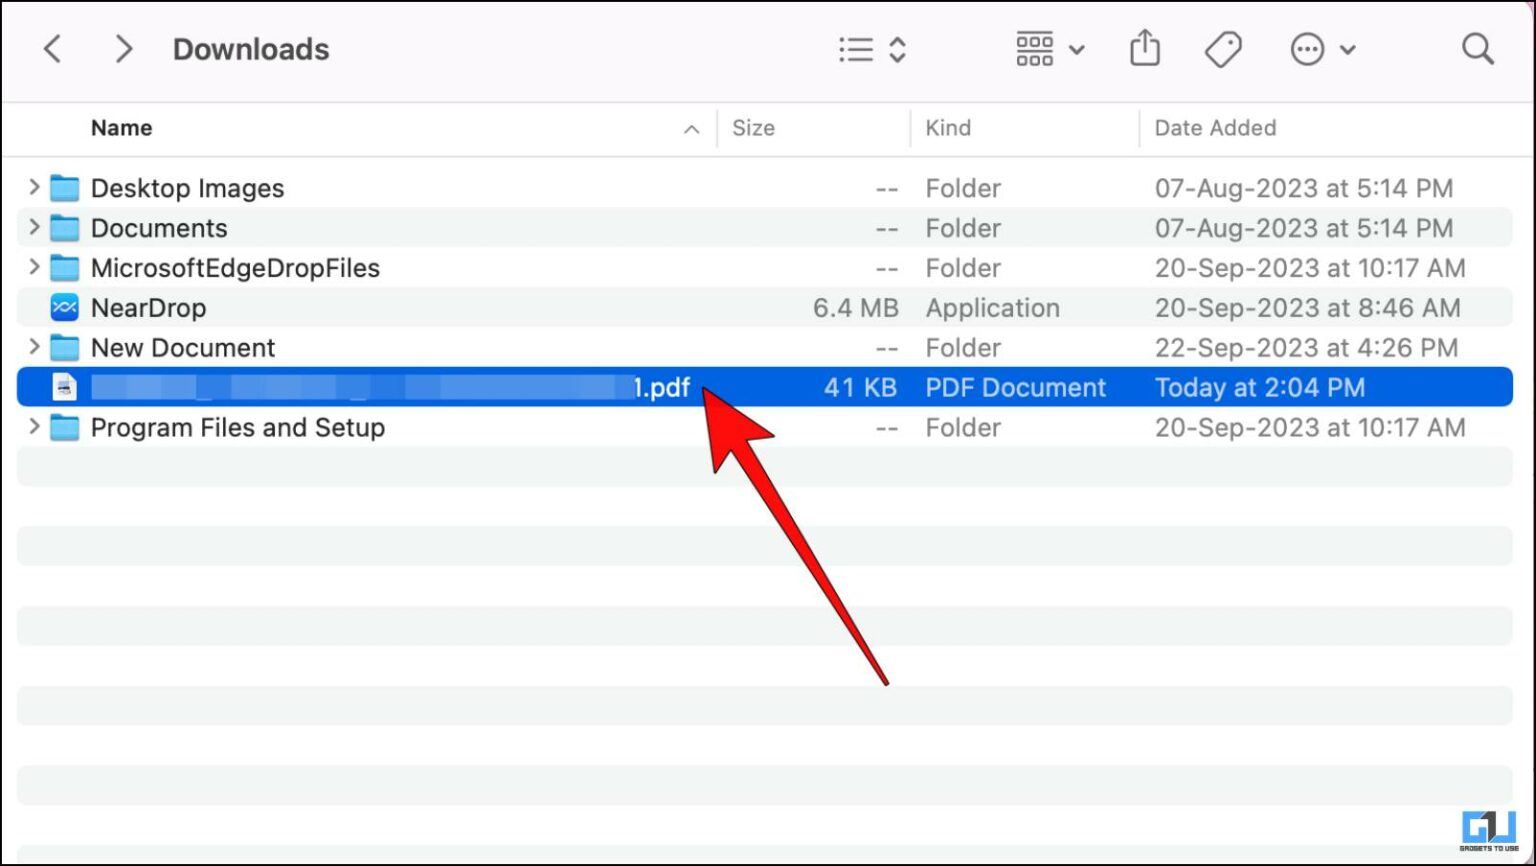Select the Date Added column header
Viewport: 1536px width, 866px height.
(x=1215, y=128)
